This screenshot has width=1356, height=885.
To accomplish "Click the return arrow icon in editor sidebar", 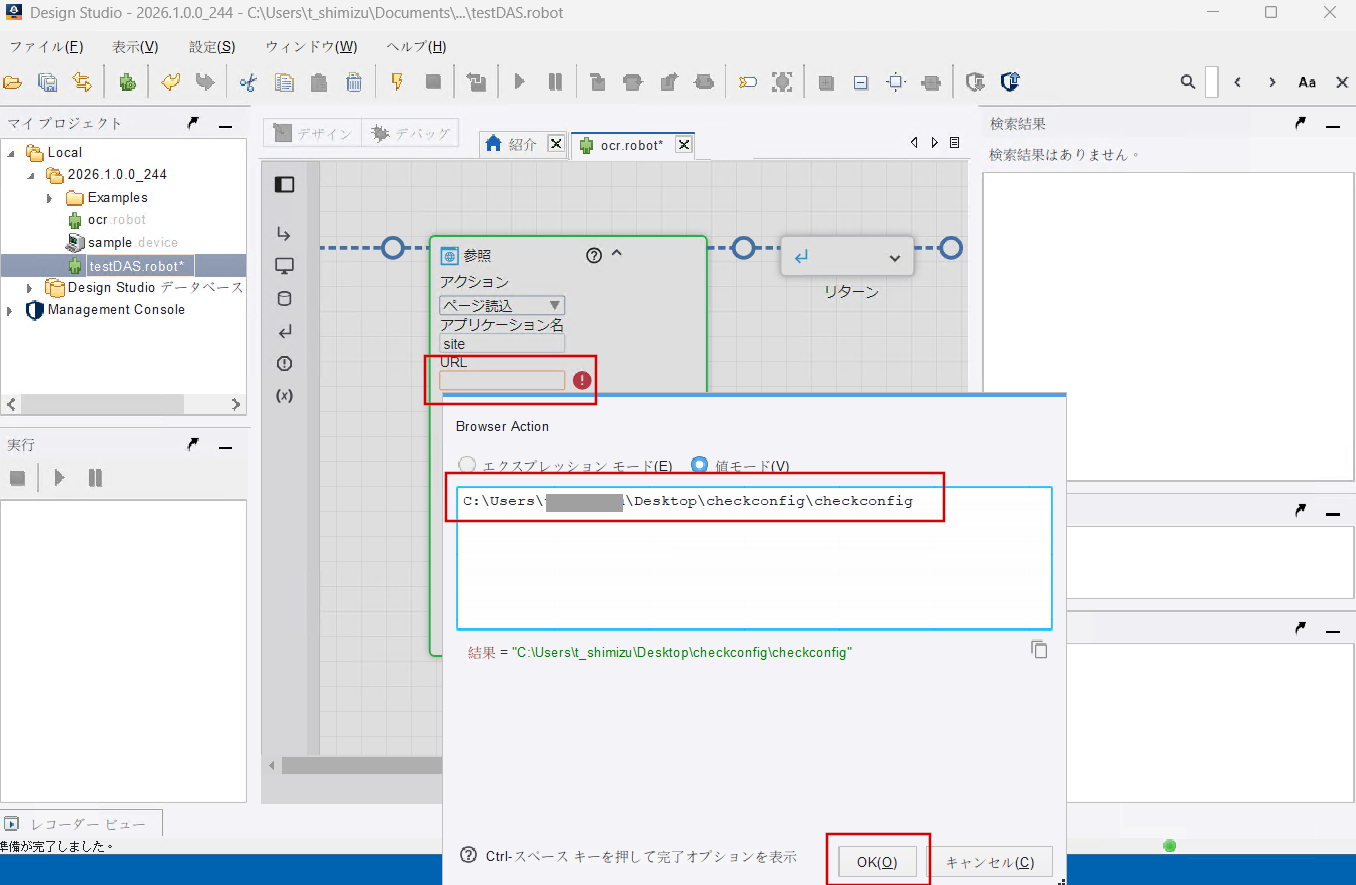I will click(284, 331).
